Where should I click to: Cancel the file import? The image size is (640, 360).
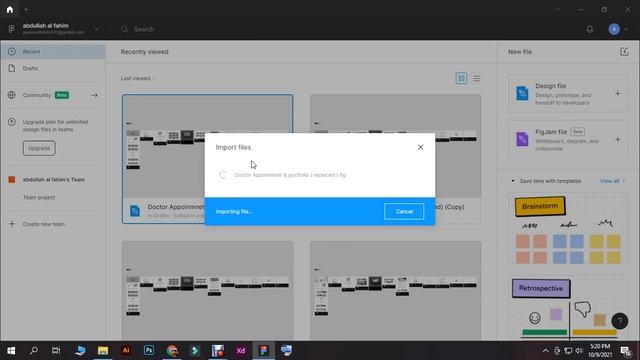tap(404, 211)
